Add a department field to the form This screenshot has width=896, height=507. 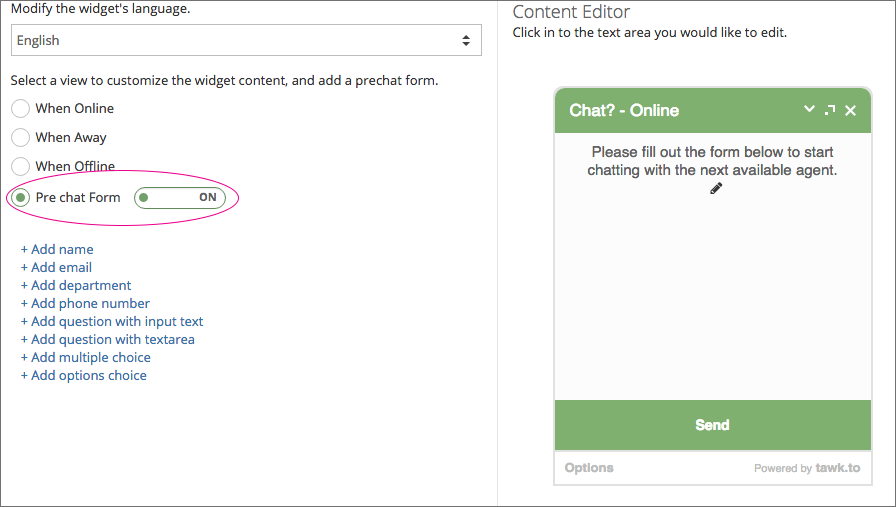(76, 285)
